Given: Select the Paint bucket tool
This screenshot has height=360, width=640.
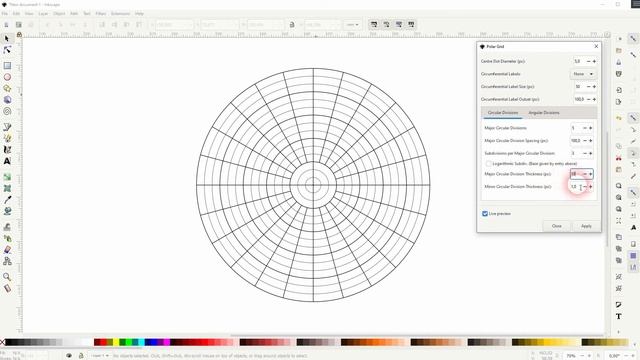Looking at the screenshot, I should click(x=7, y=211).
